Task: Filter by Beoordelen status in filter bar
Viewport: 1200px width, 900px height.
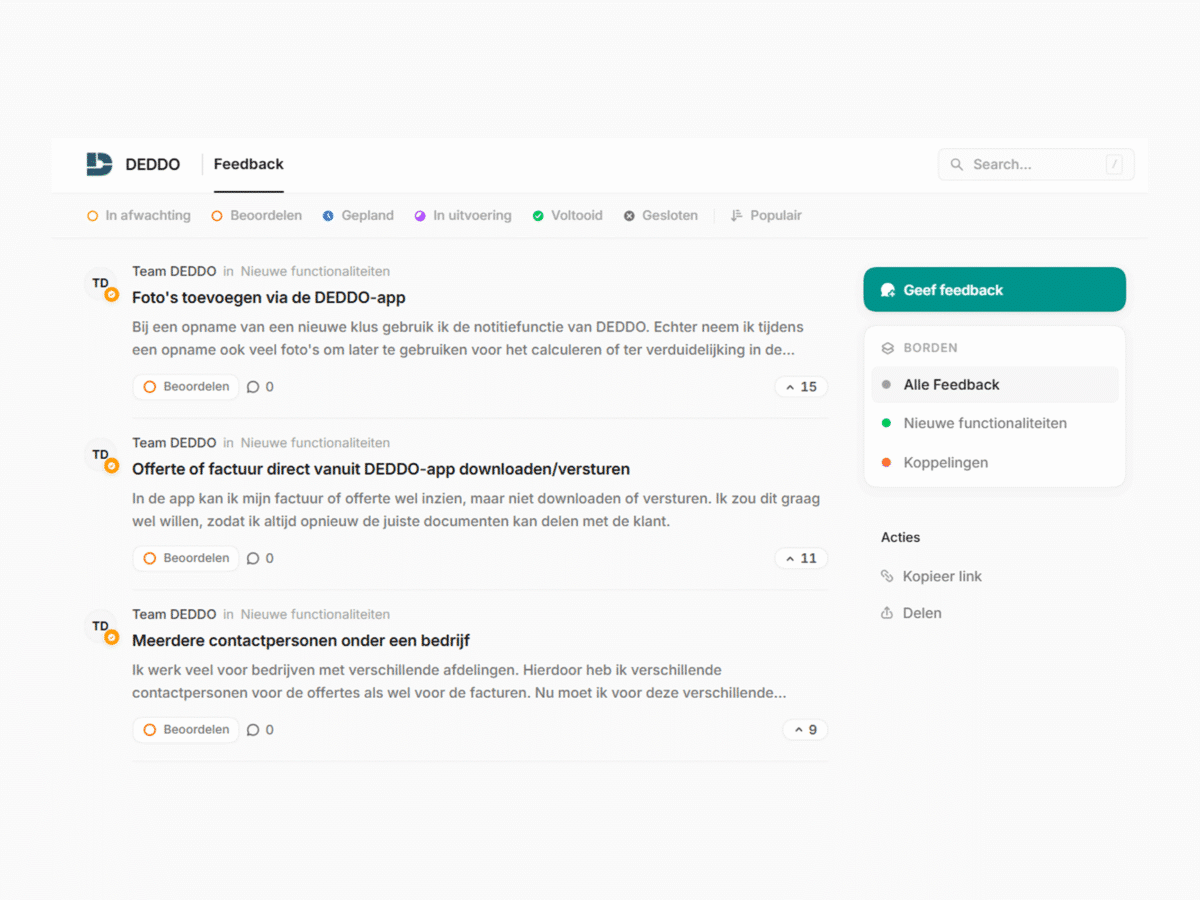Action: pyautogui.click(x=257, y=215)
